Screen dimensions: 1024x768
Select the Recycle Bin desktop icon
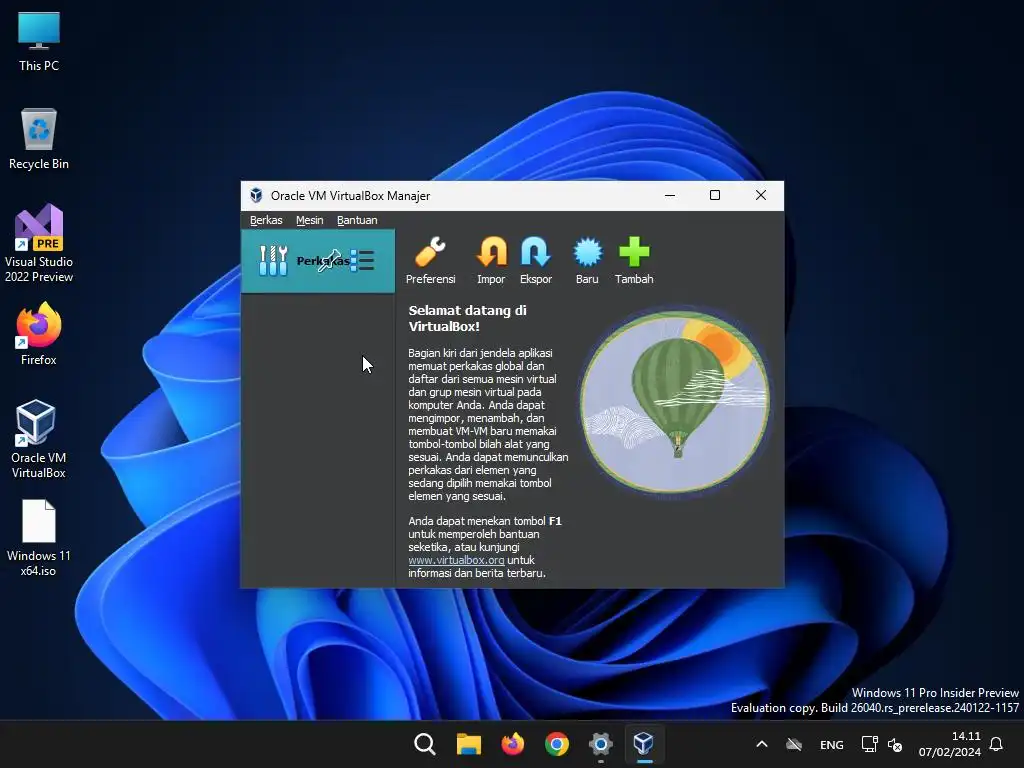click(x=39, y=139)
